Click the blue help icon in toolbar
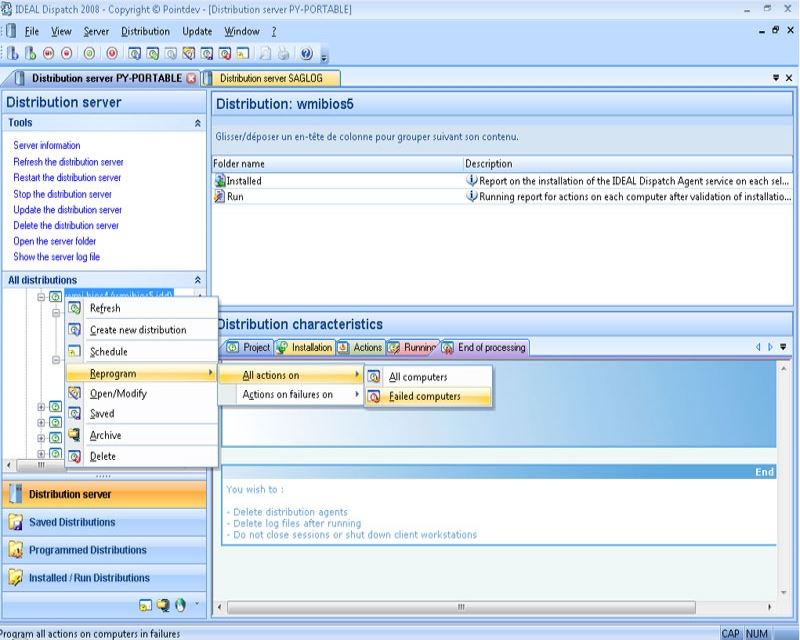 (x=306, y=54)
